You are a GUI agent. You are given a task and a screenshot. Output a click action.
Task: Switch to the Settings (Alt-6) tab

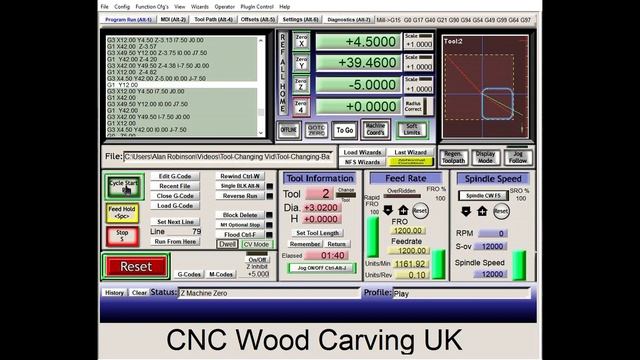click(x=301, y=19)
